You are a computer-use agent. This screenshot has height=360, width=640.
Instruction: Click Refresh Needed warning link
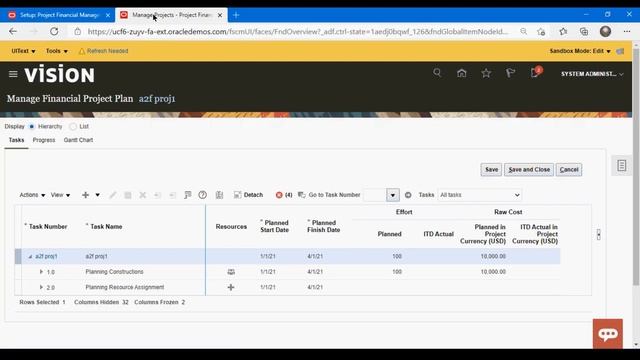(x=103, y=51)
